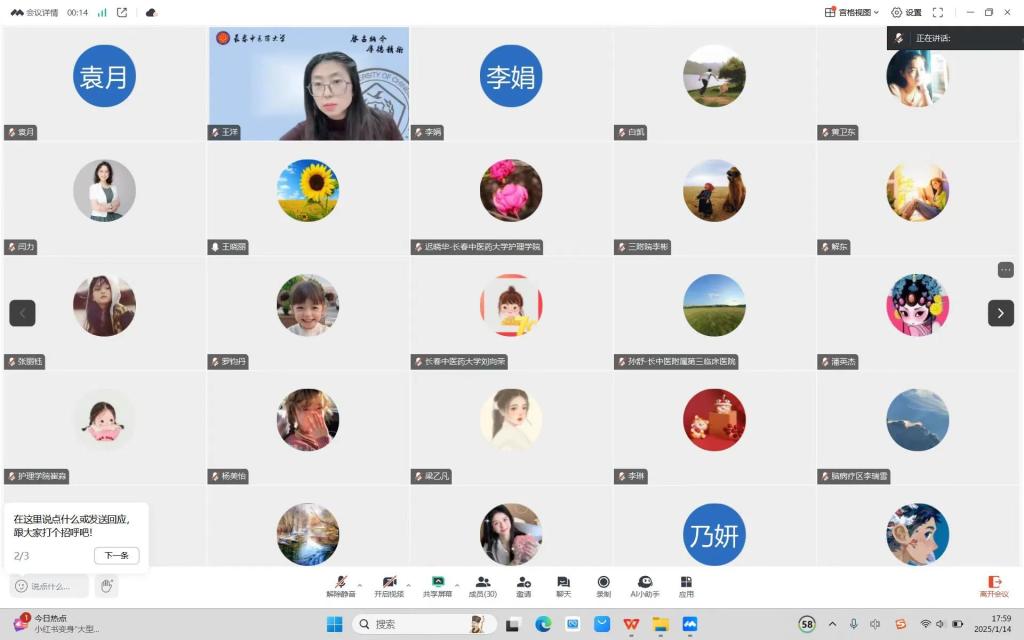Launch the AI assistant (AI小助手)

tap(645, 584)
